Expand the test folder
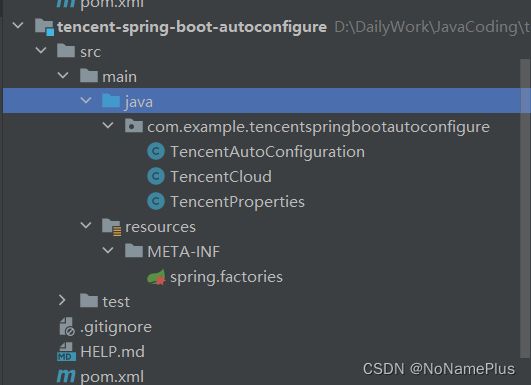Image resolution: width=531 pixels, height=385 pixels. (62, 300)
